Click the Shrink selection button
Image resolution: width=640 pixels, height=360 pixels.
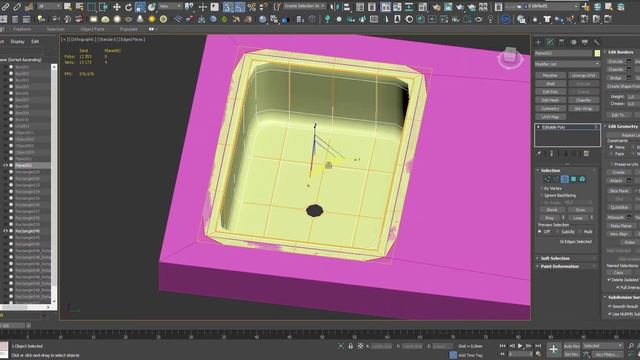[552, 210]
